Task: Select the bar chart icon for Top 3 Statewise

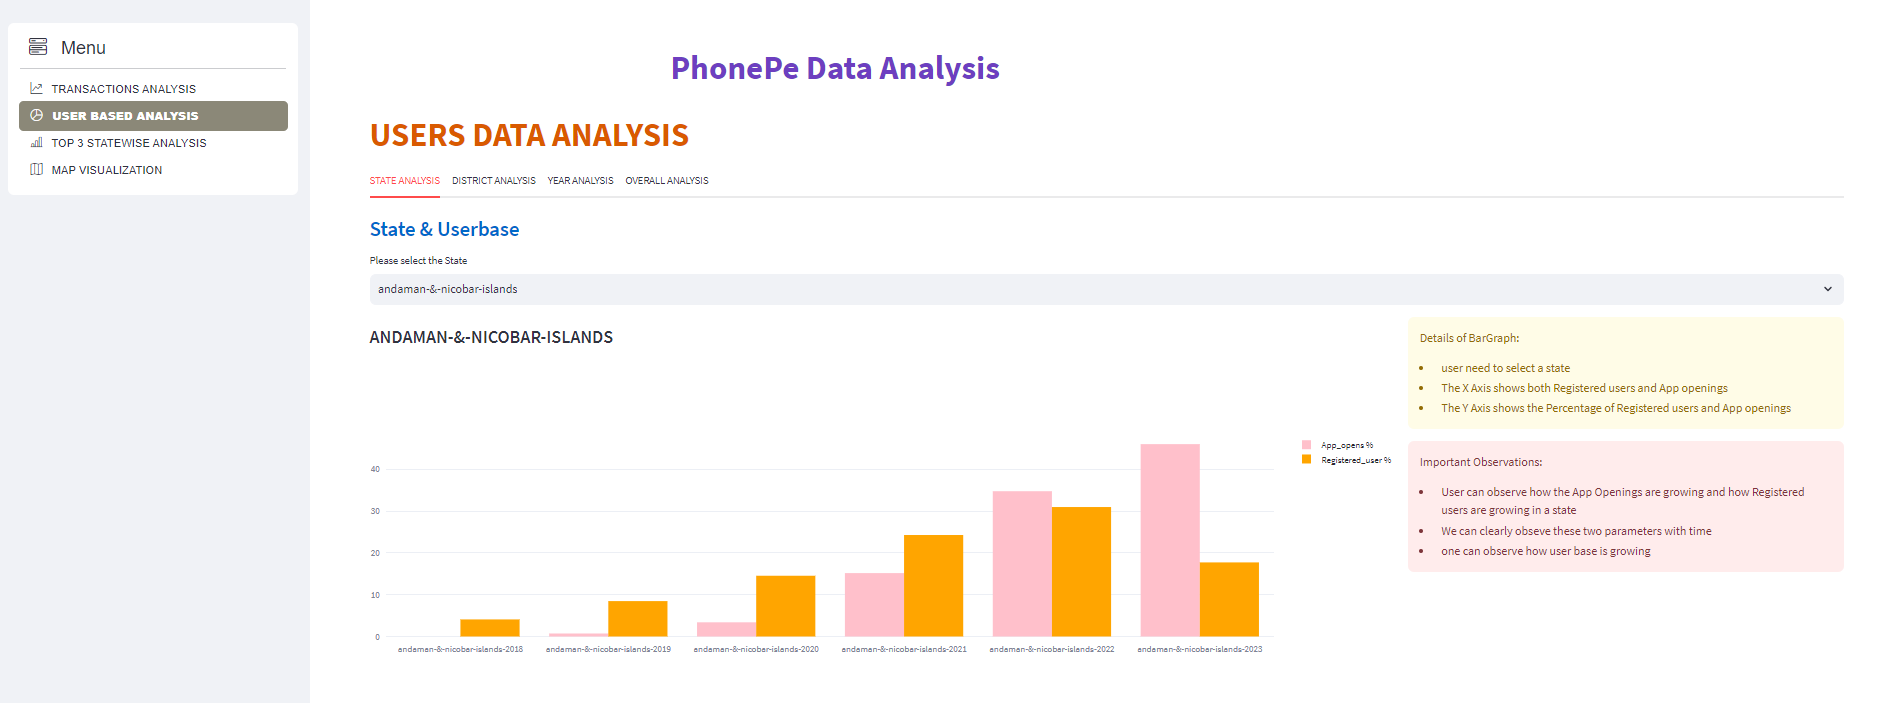Action: pos(36,142)
